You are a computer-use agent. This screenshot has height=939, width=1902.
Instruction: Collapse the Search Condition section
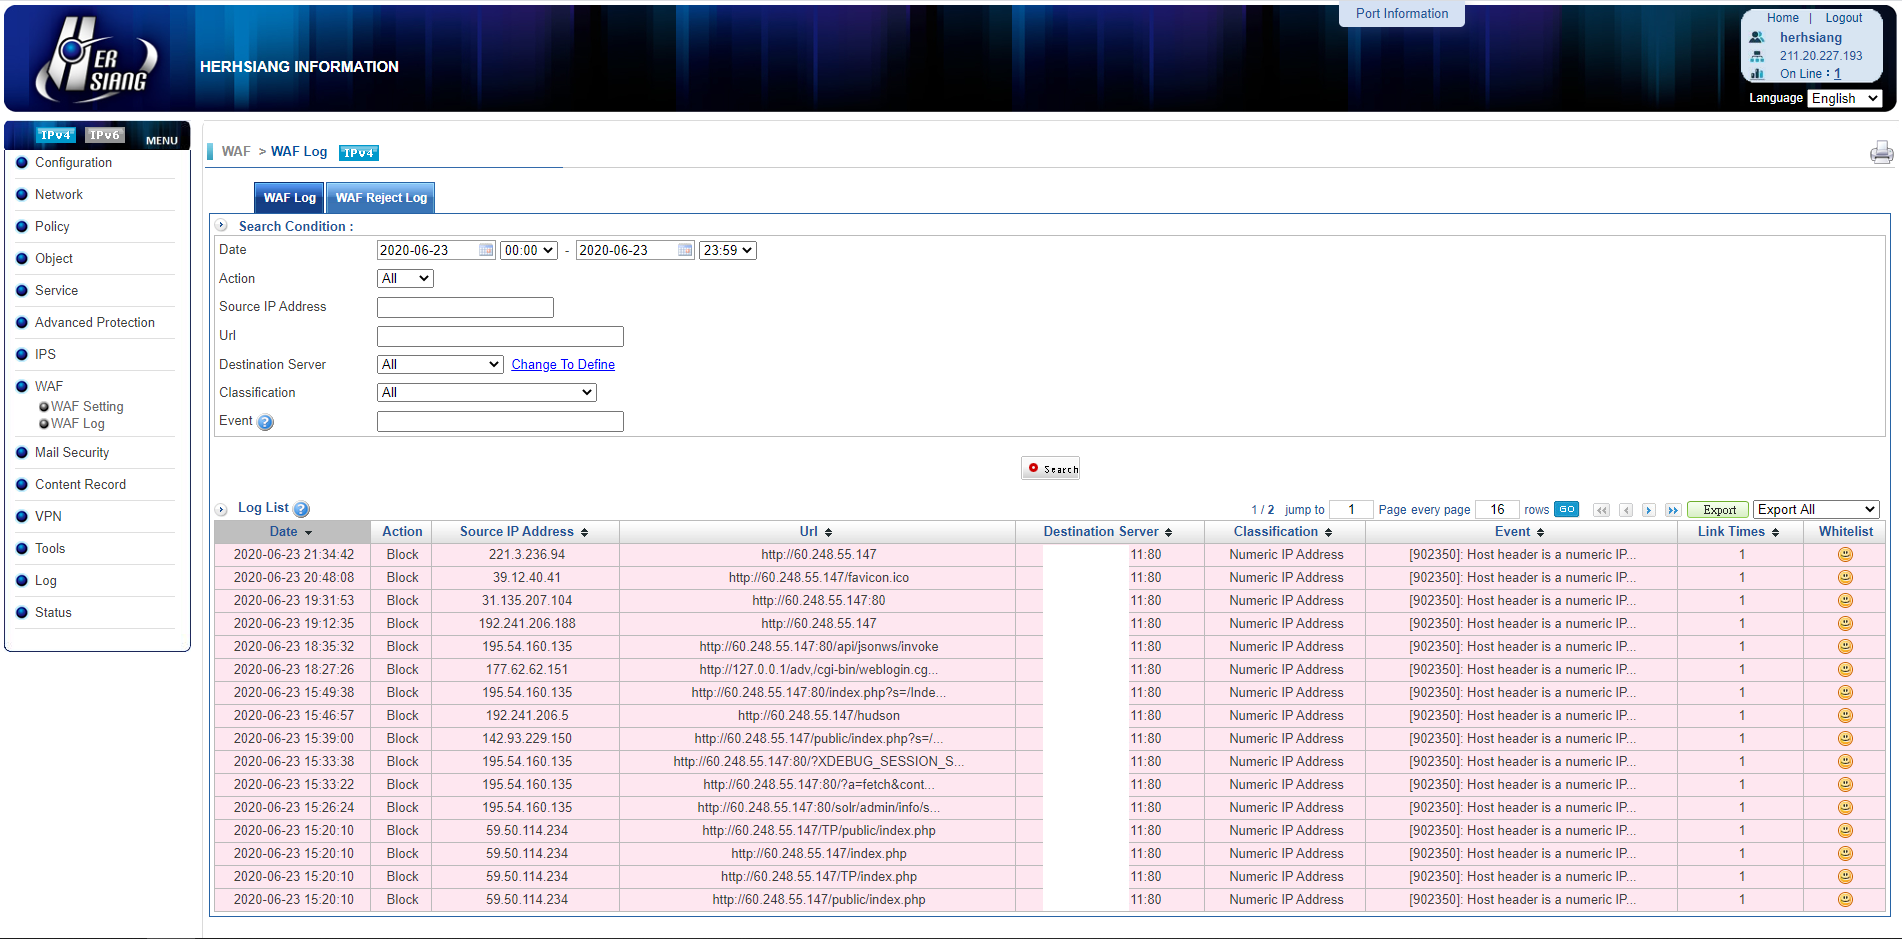222,226
